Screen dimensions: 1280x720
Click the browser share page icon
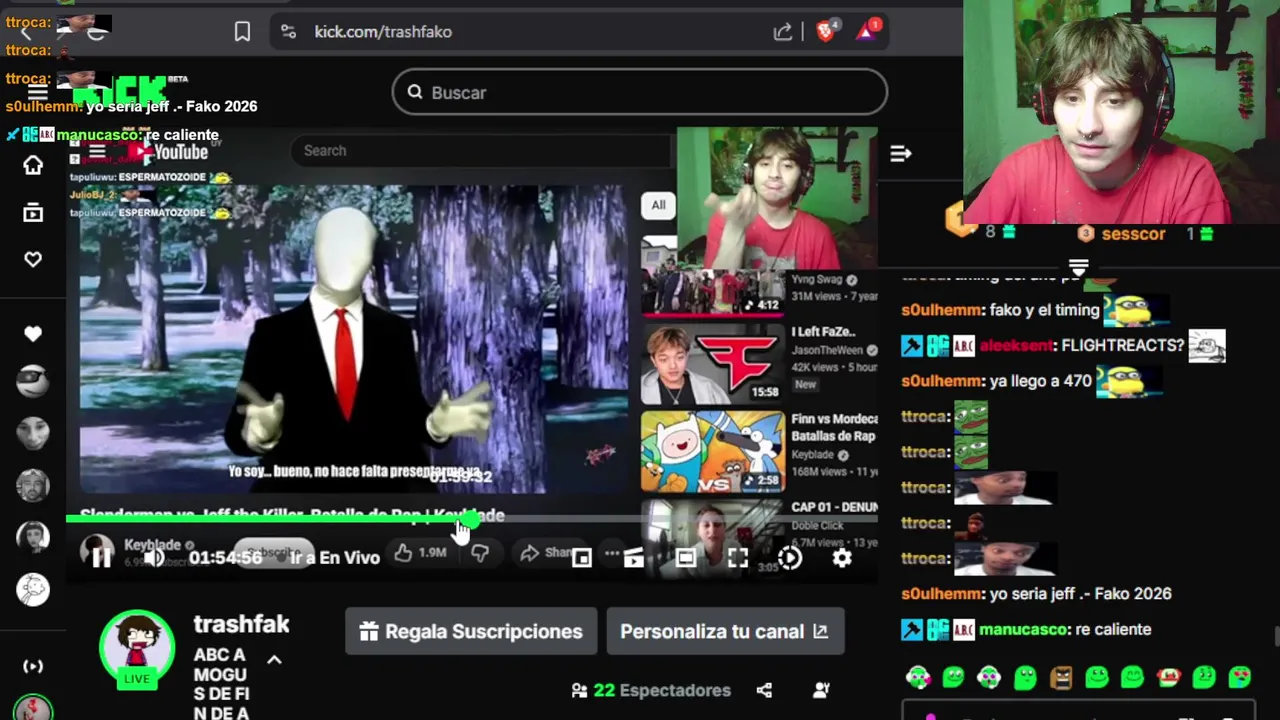[x=783, y=32]
